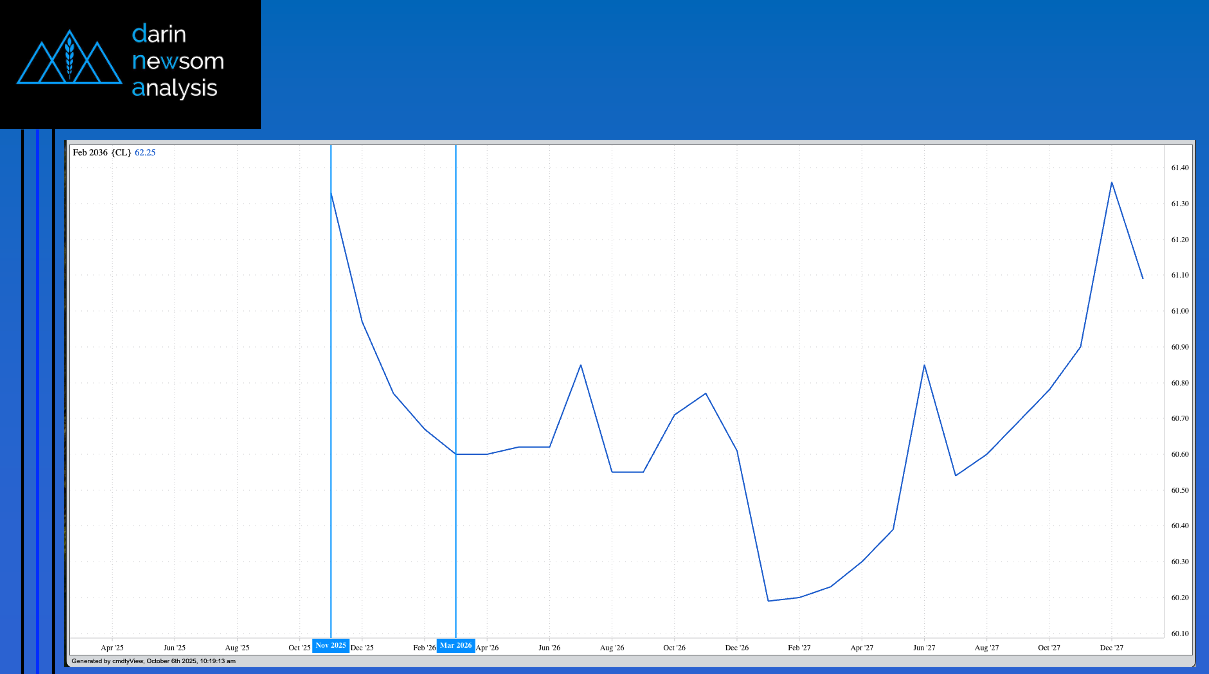Click the Jun '27 spike on the curve
The image size is (1209, 674).
(x=924, y=365)
